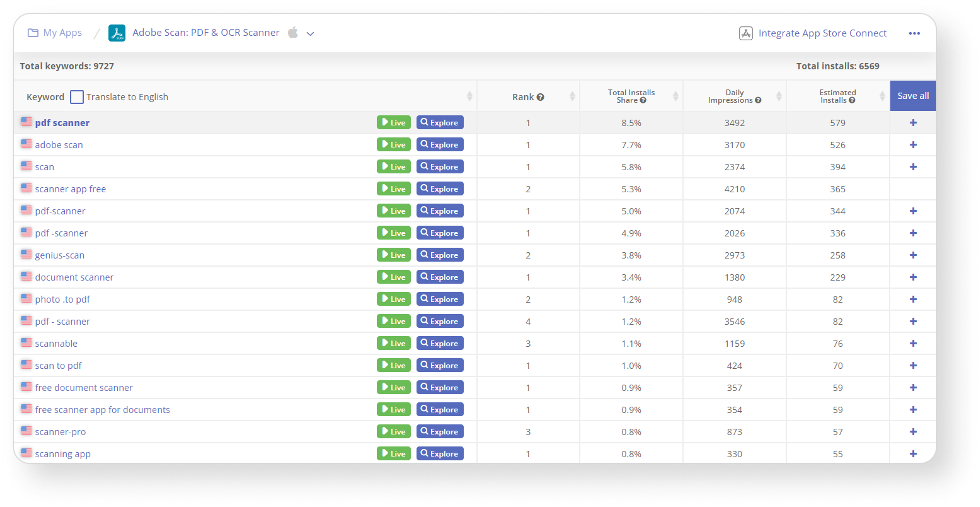The image size is (980, 507).
Task: Click Save all button
Action: 913,96
